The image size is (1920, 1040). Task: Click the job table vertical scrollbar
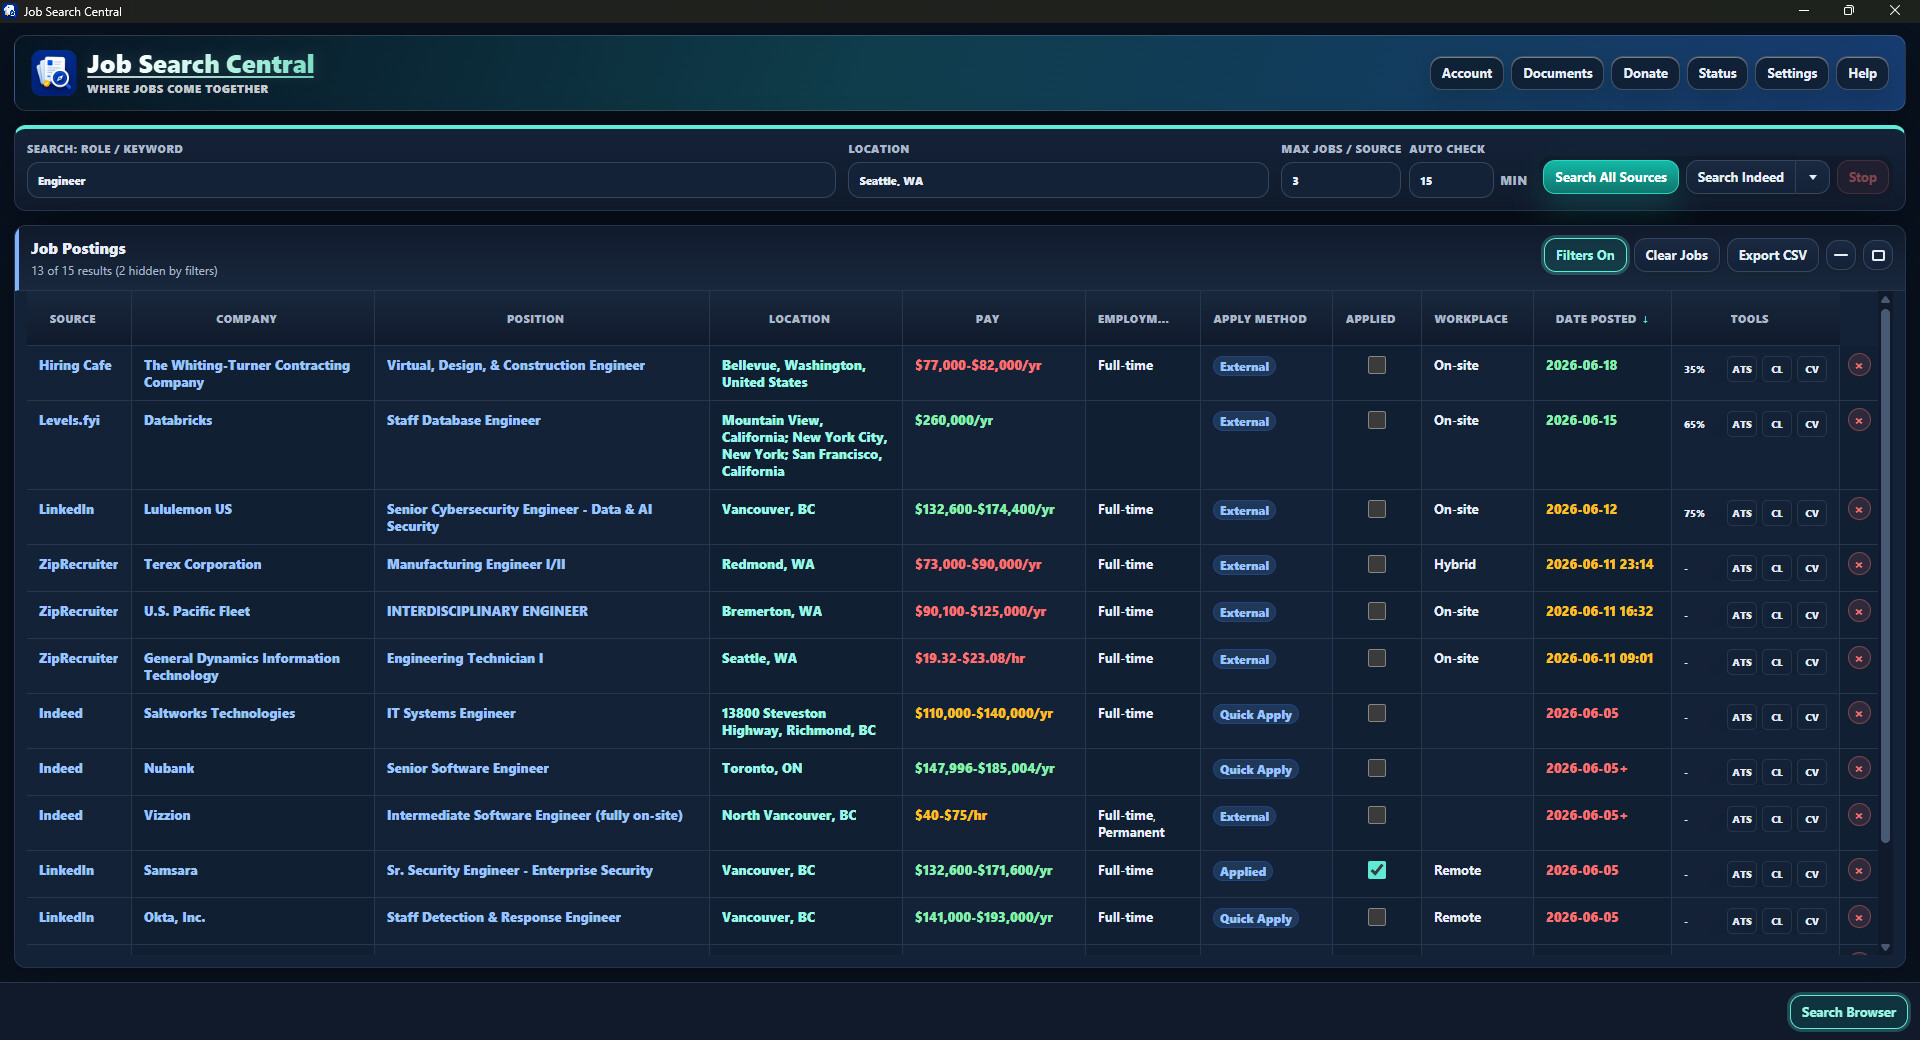(x=1885, y=575)
